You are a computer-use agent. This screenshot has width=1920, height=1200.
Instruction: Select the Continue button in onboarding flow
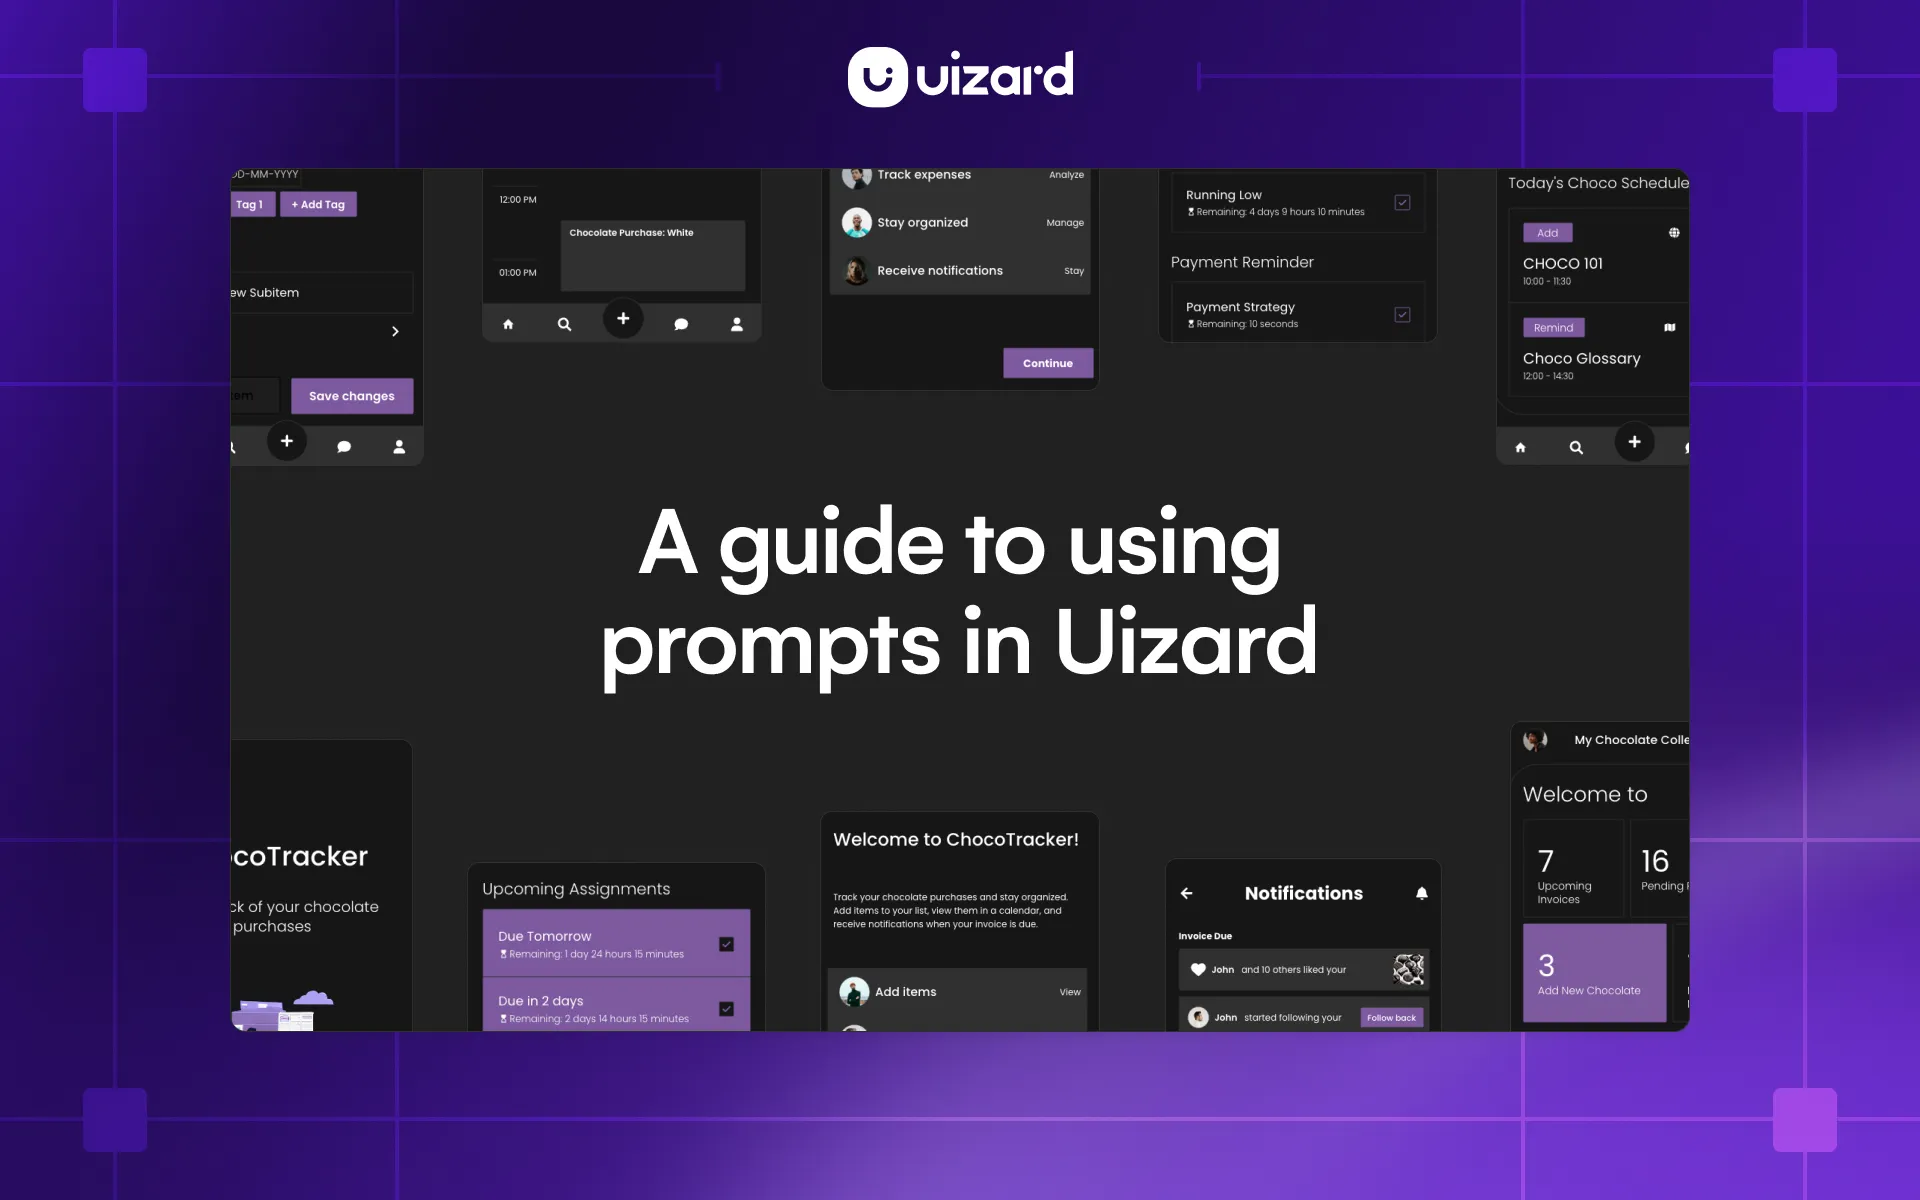tap(1048, 362)
